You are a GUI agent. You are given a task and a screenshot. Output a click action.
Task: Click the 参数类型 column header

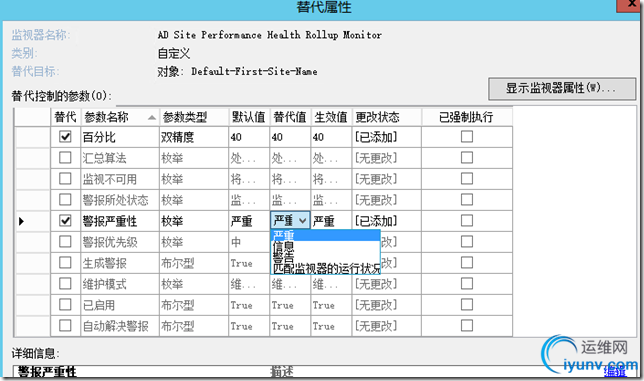(x=194, y=117)
